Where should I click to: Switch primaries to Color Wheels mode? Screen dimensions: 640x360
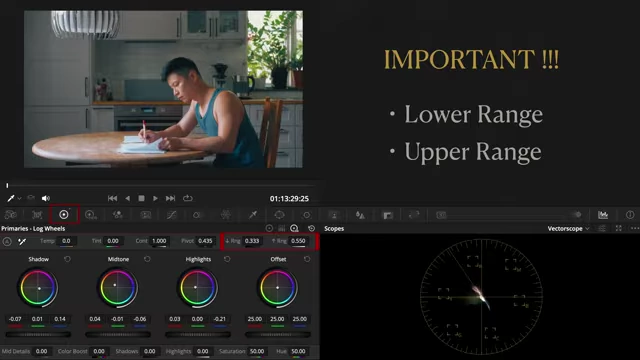point(269,229)
